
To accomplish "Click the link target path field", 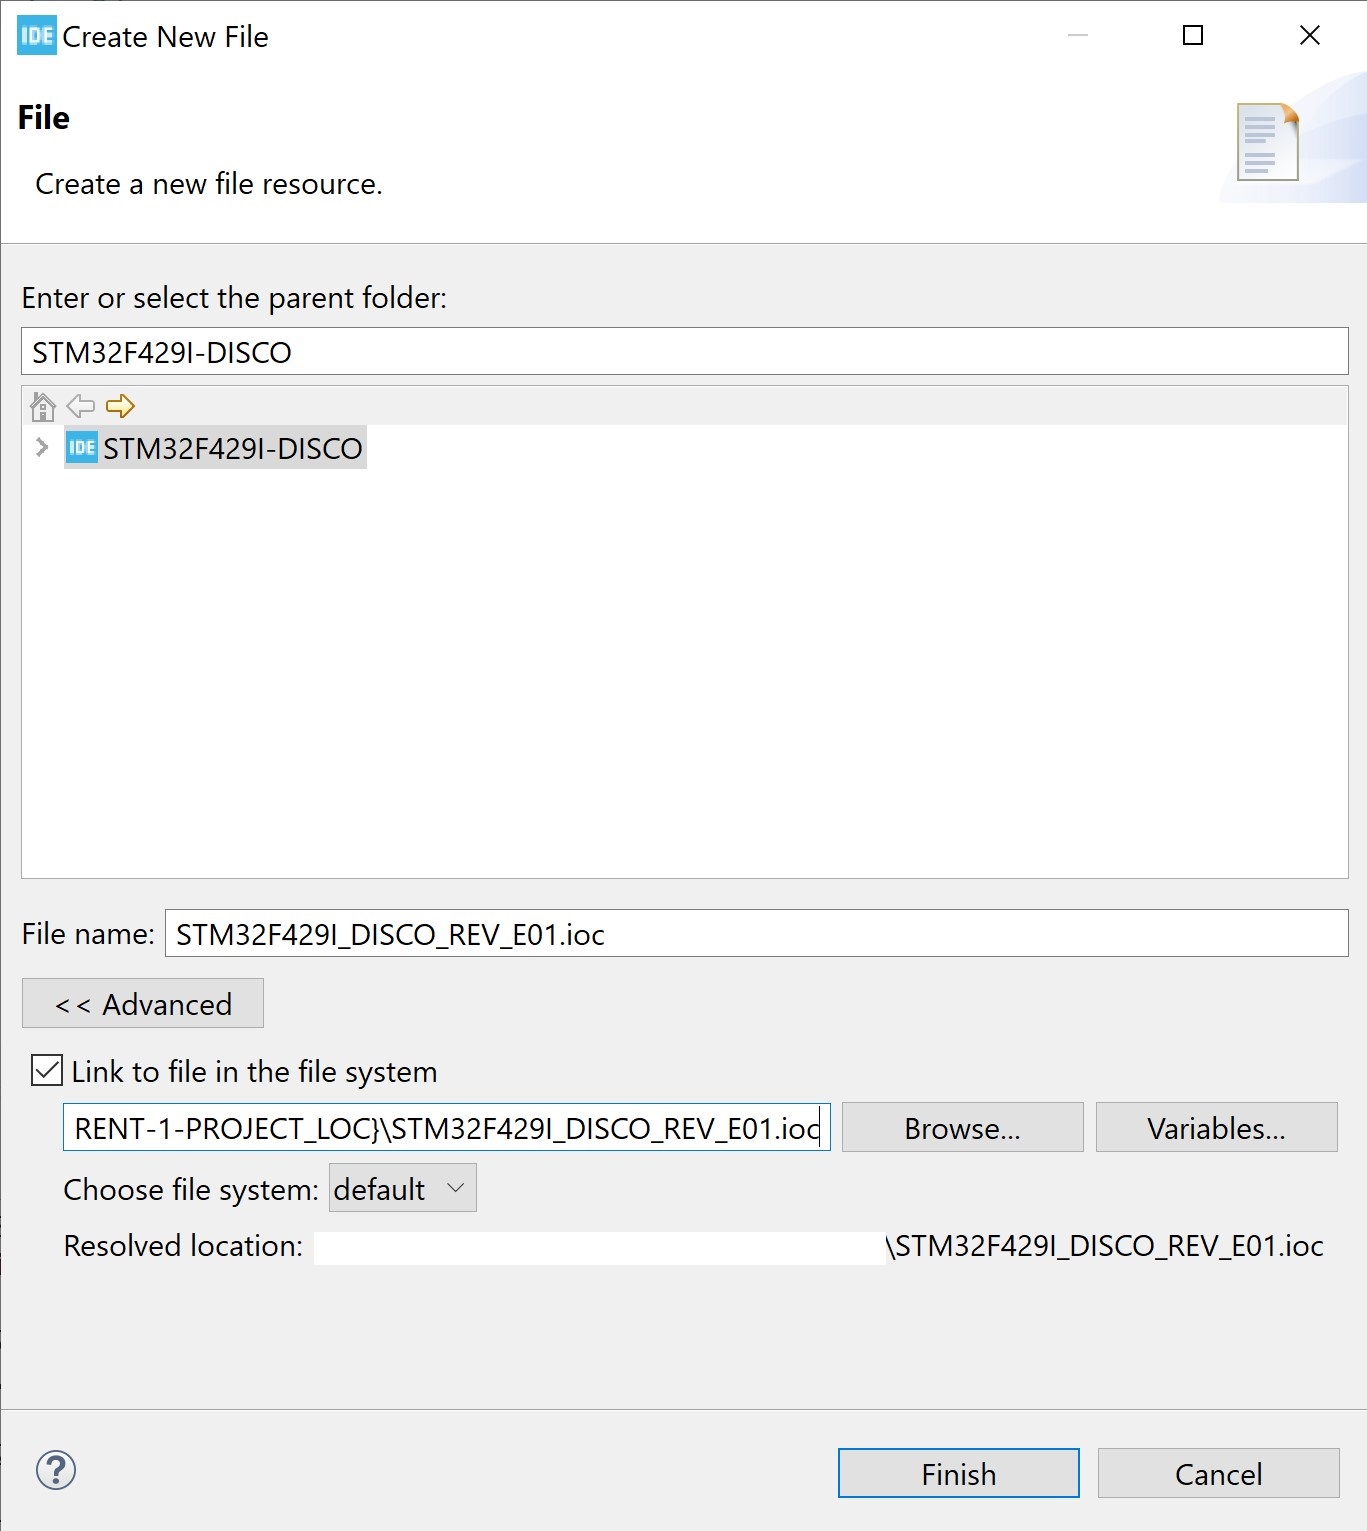I will coord(446,1128).
